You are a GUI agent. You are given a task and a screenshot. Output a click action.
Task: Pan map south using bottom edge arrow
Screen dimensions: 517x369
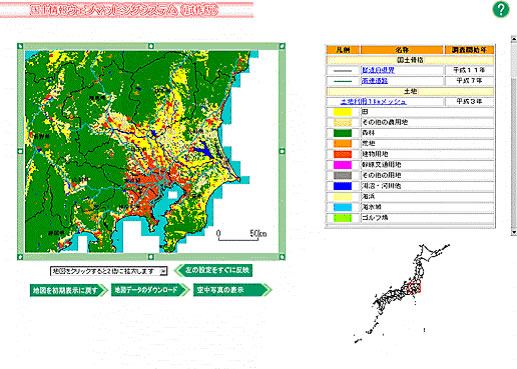pos(151,257)
